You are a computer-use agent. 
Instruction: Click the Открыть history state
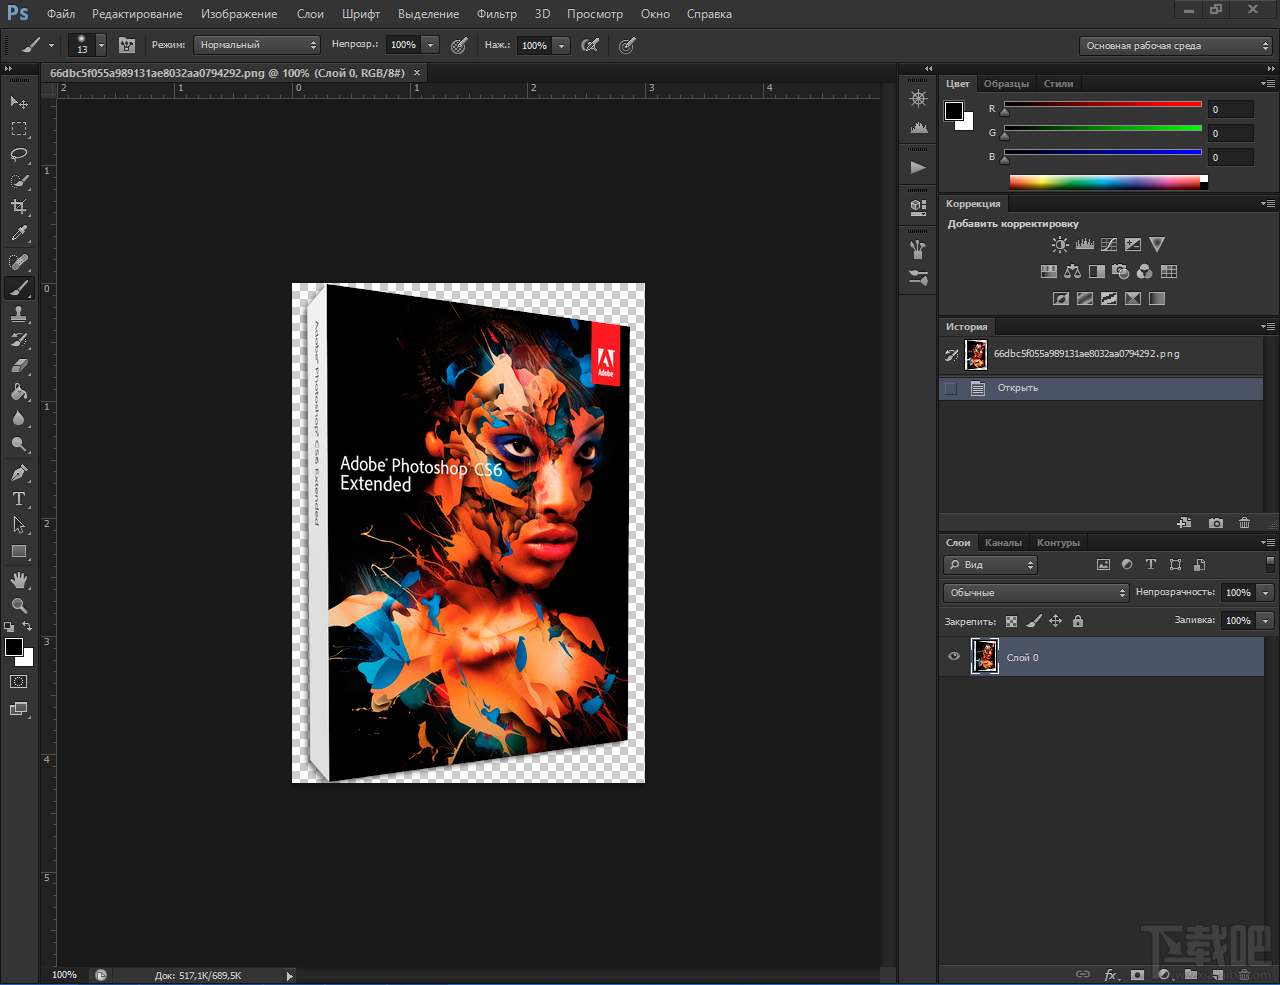1017,388
